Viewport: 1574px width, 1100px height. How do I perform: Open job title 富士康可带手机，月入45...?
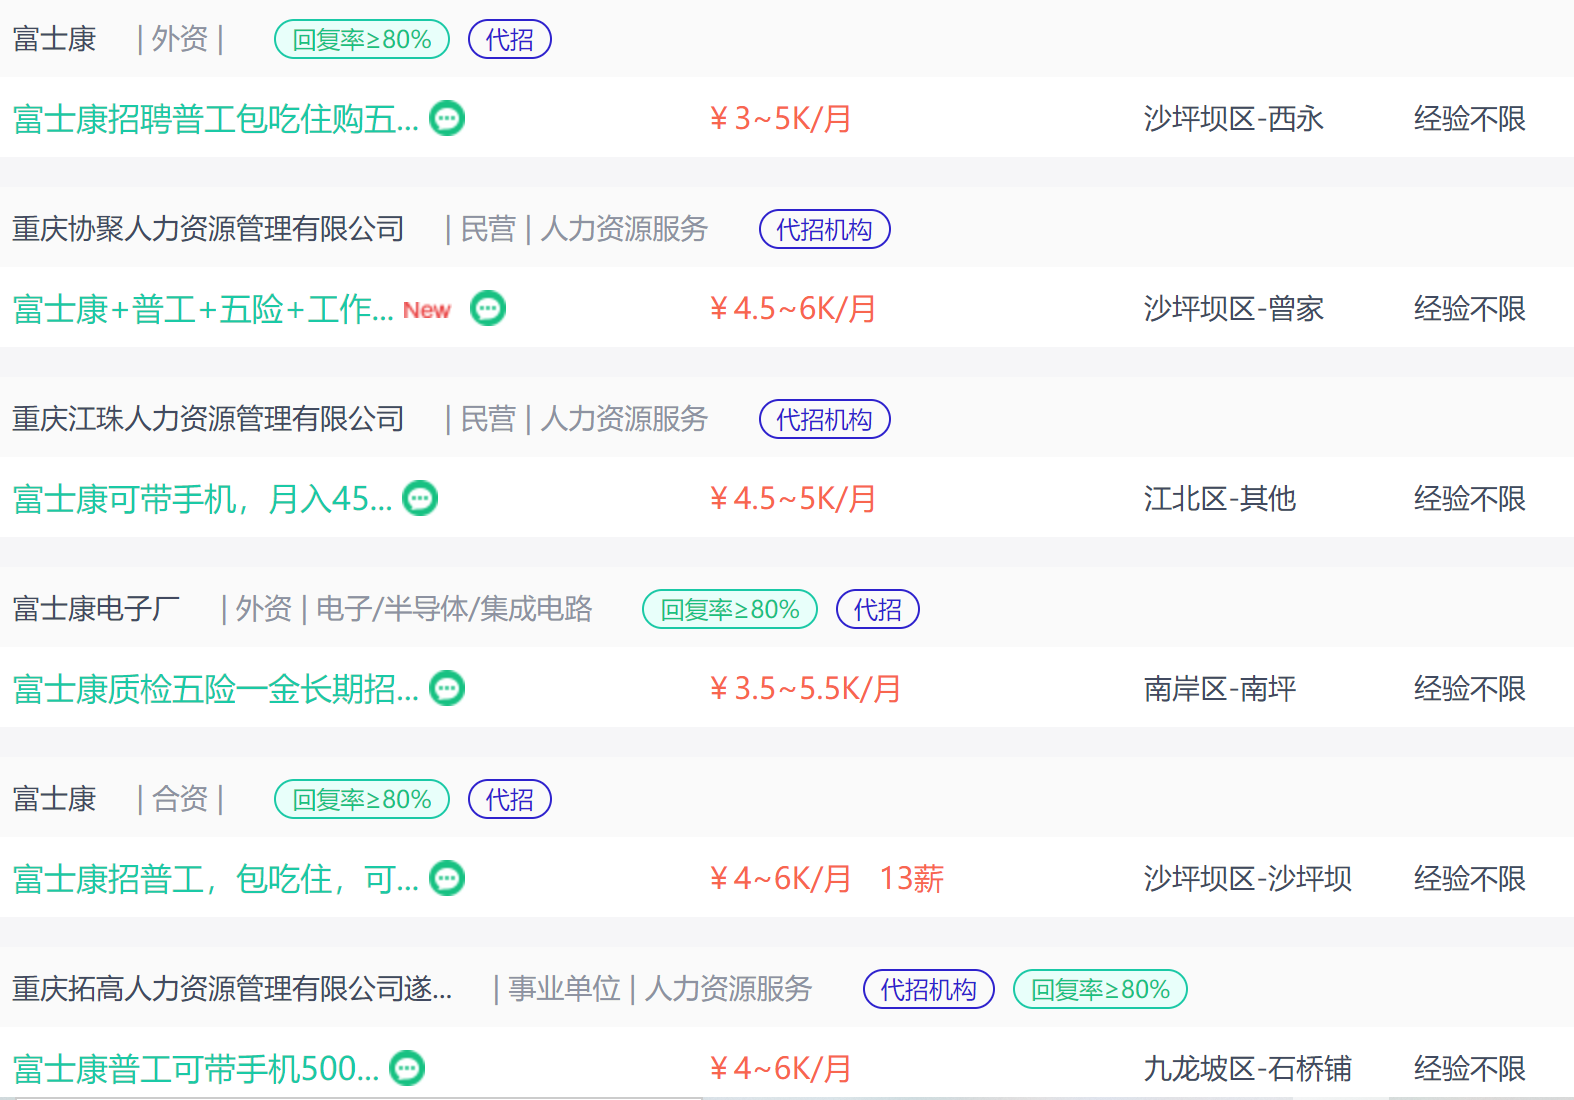click(x=202, y=499)
